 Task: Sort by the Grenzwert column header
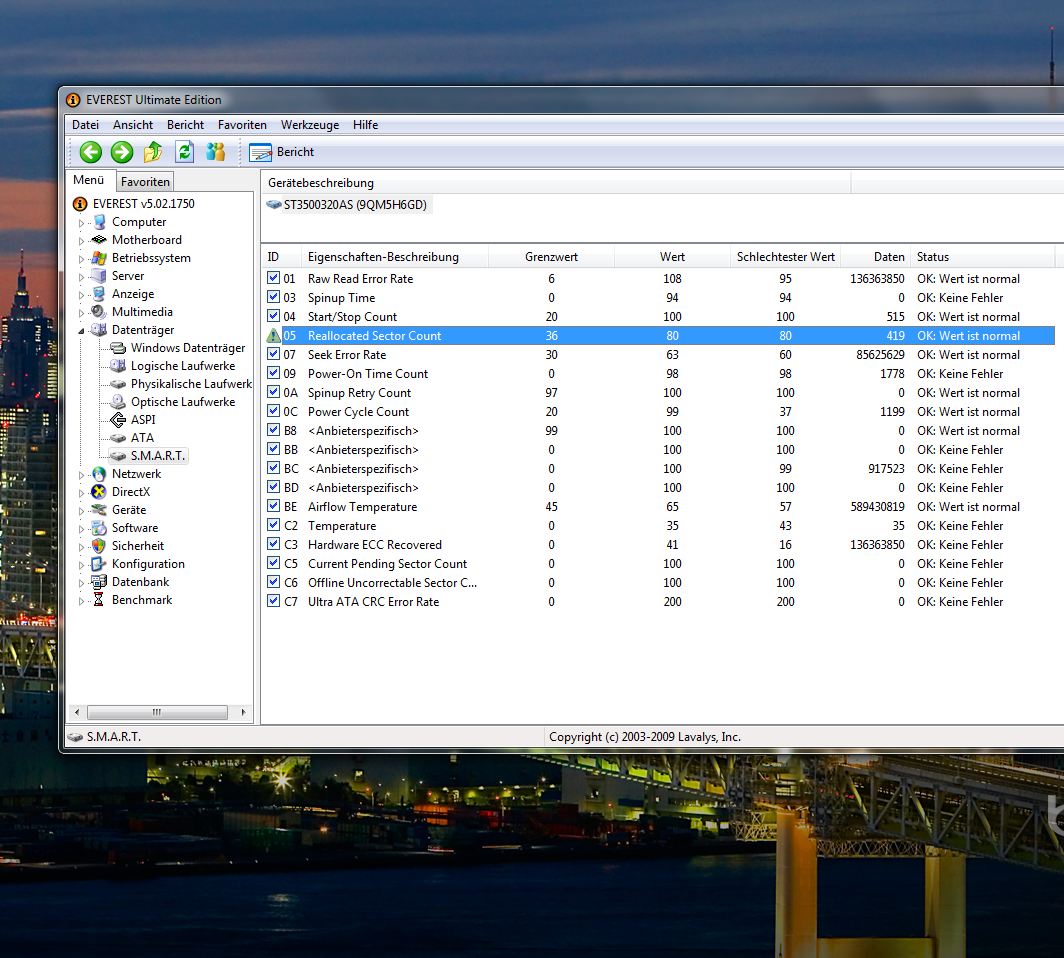click(551, 257)
